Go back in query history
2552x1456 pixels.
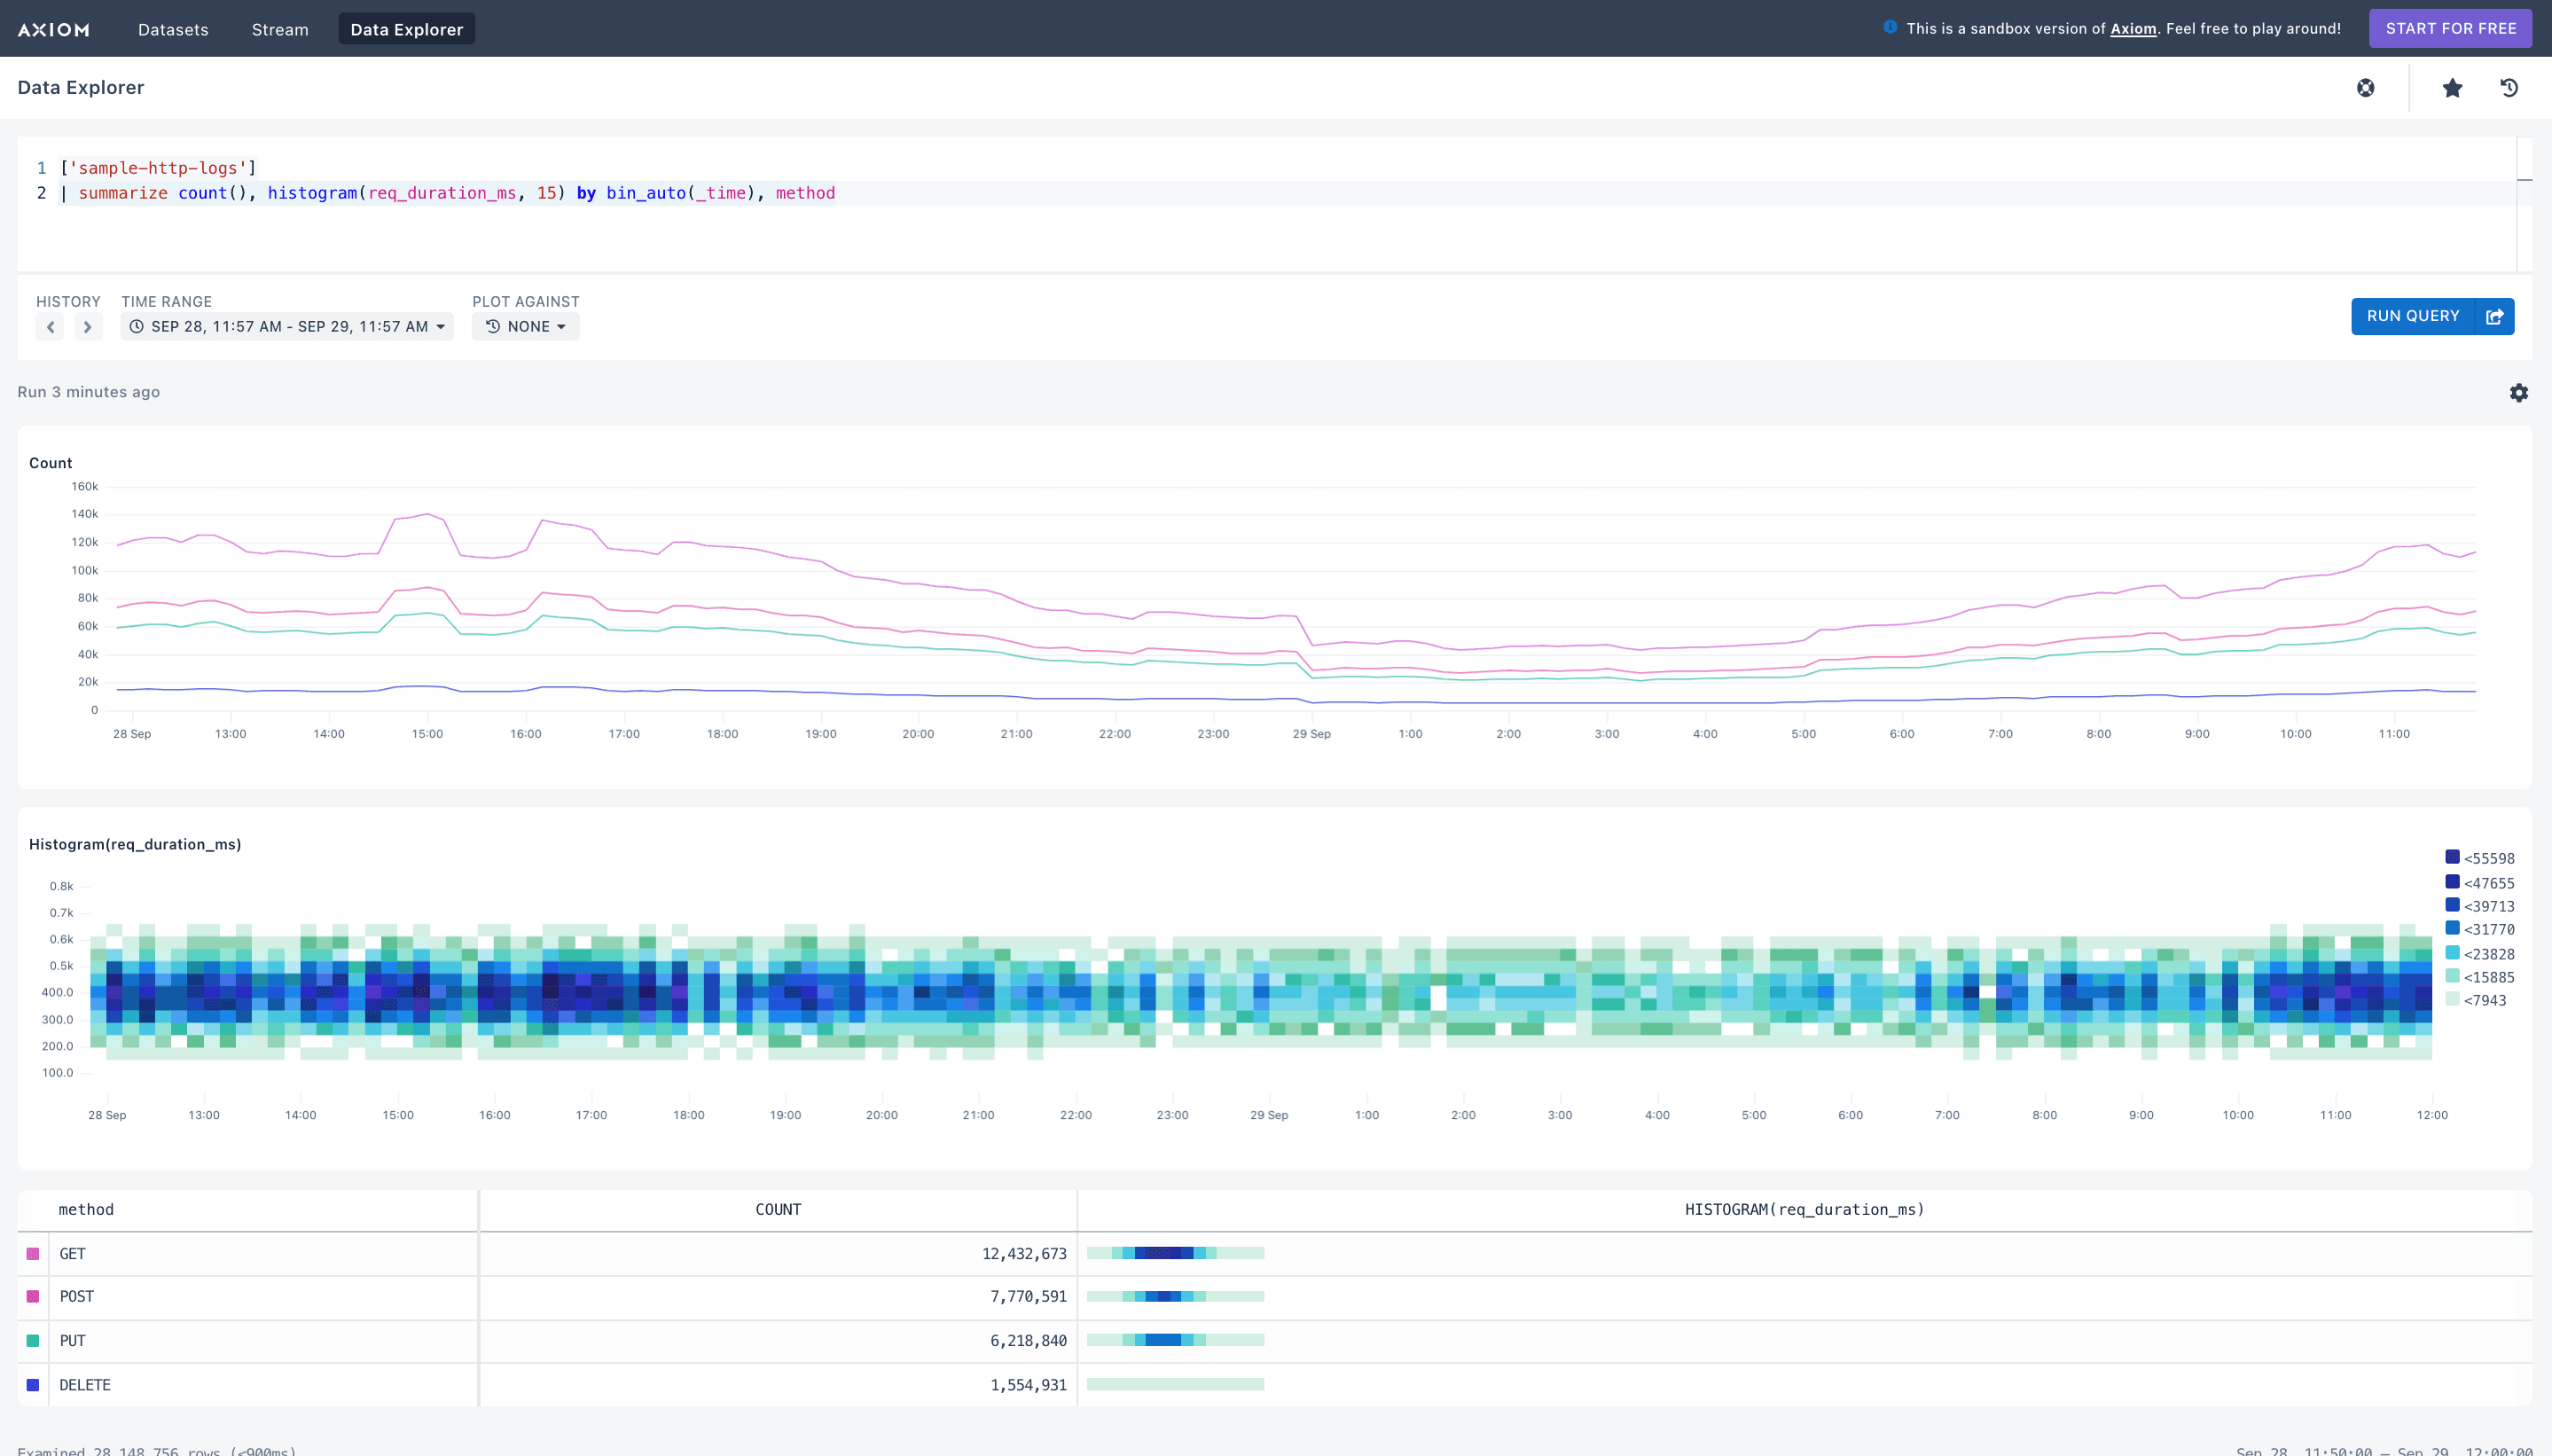click(x=50, y=327)
